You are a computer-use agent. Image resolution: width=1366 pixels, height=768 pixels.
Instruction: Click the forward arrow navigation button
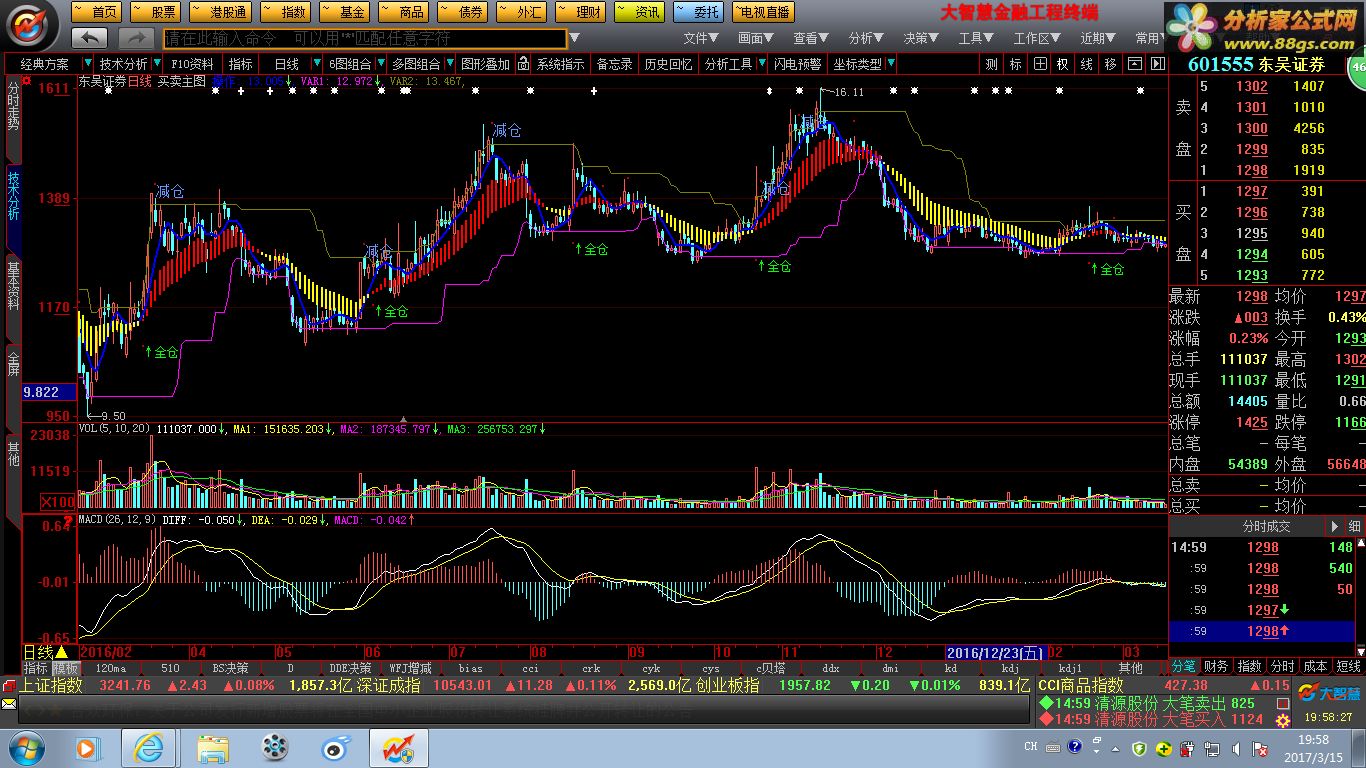pos(136,38)
